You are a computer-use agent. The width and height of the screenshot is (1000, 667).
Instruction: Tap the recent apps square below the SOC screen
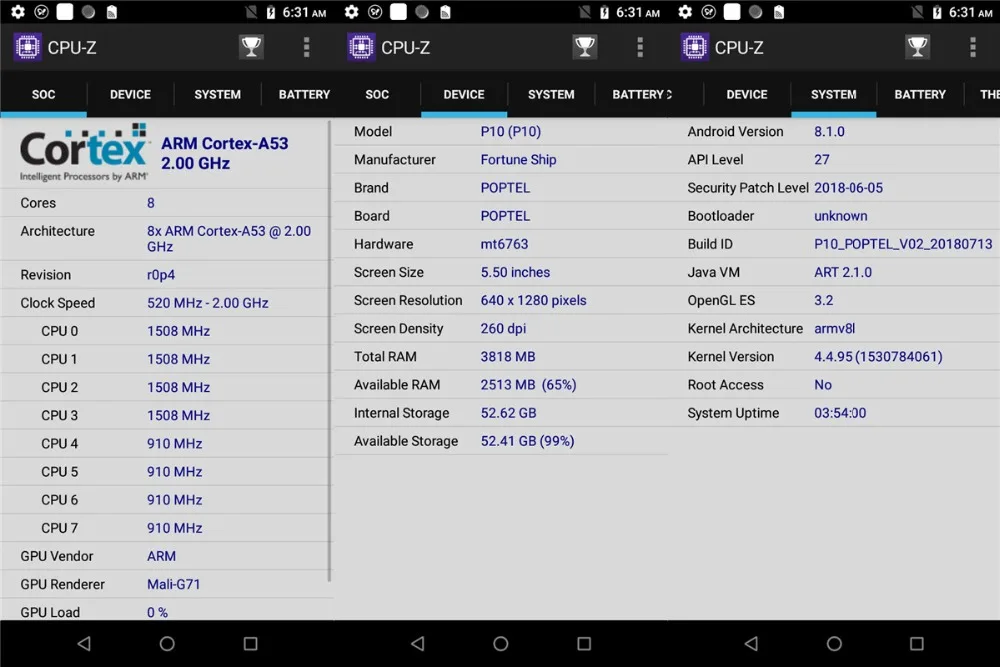(x=251, y=644)
